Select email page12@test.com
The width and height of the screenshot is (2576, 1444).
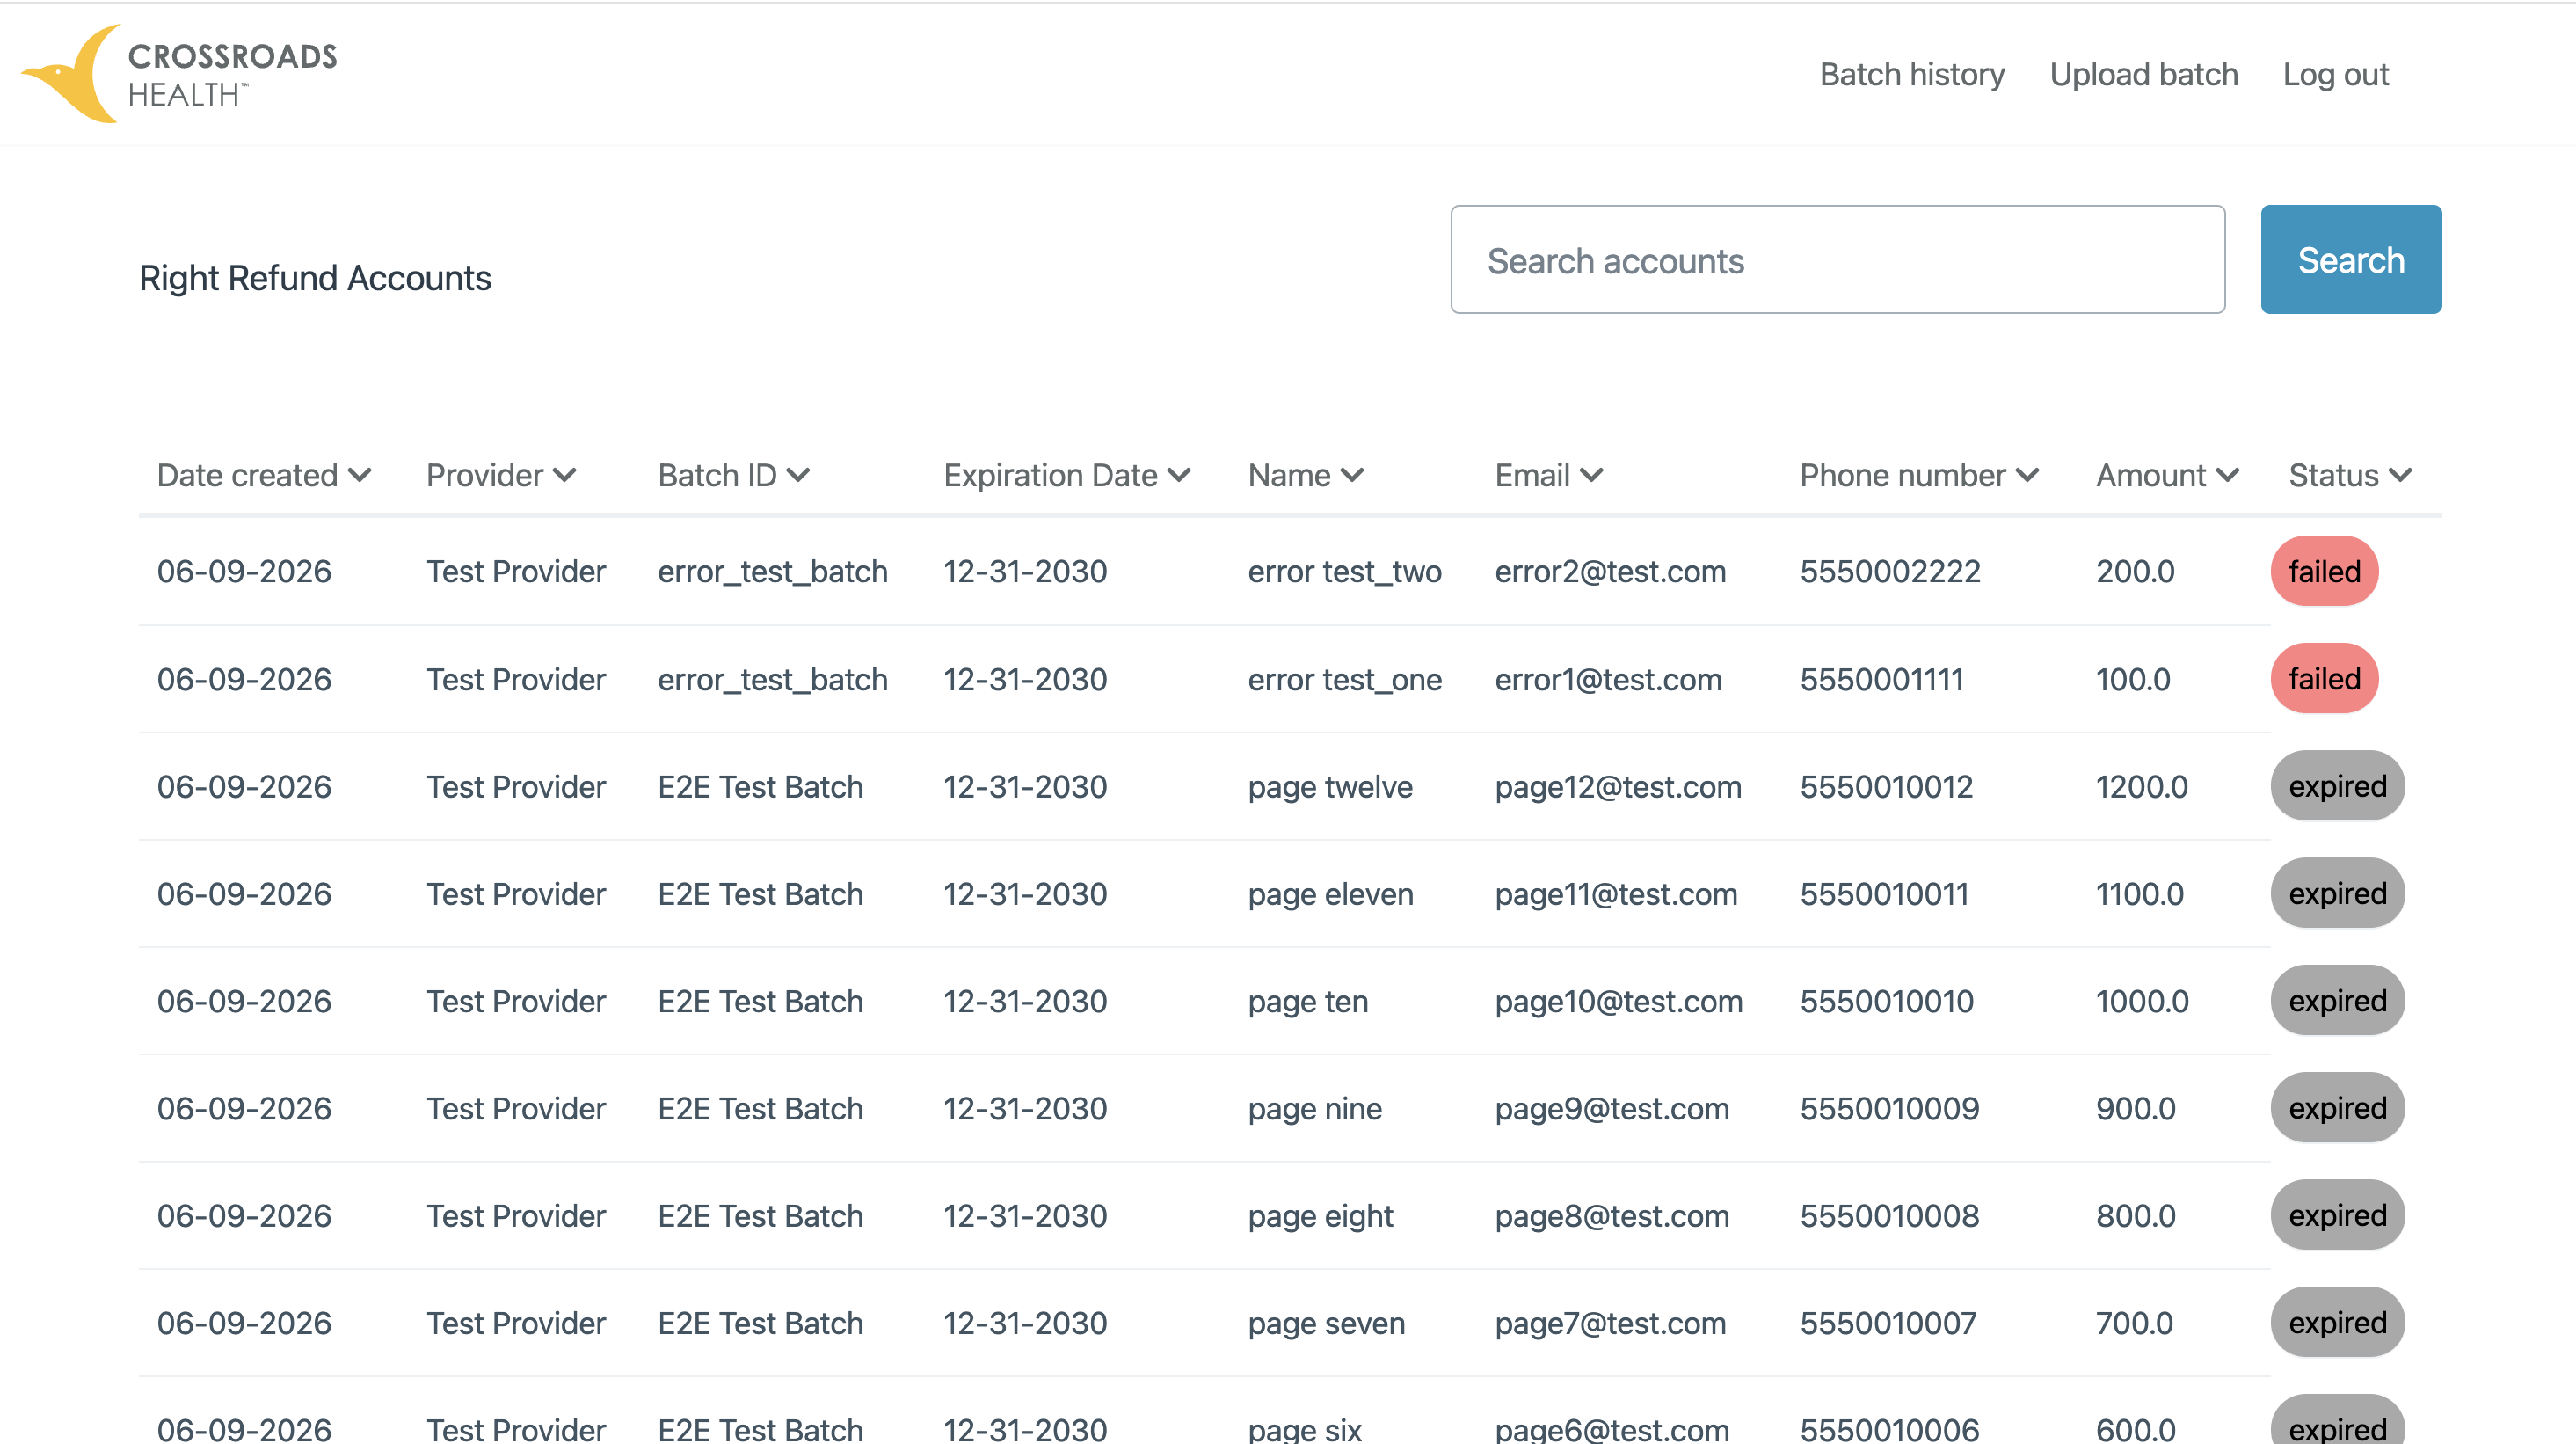coord(1618,787)
